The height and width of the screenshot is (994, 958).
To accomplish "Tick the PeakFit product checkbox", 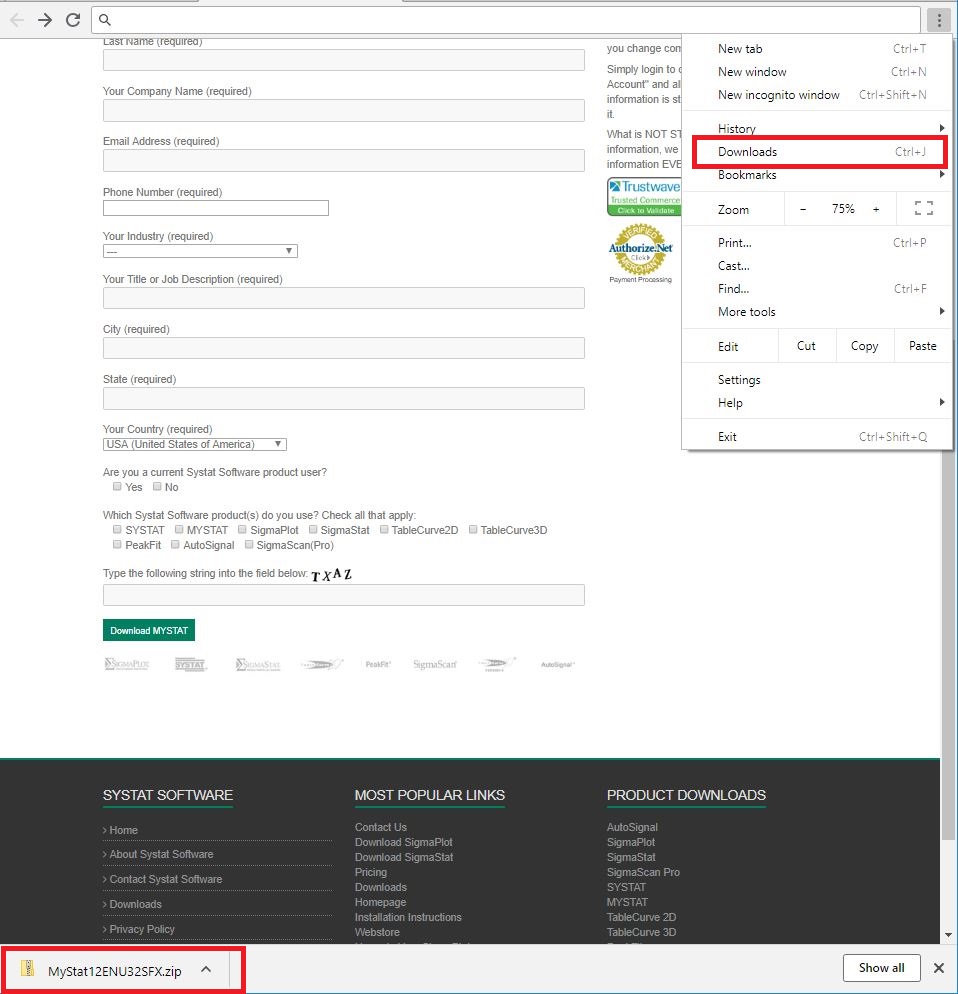I will pyautogui.click(x=117, y=545).
